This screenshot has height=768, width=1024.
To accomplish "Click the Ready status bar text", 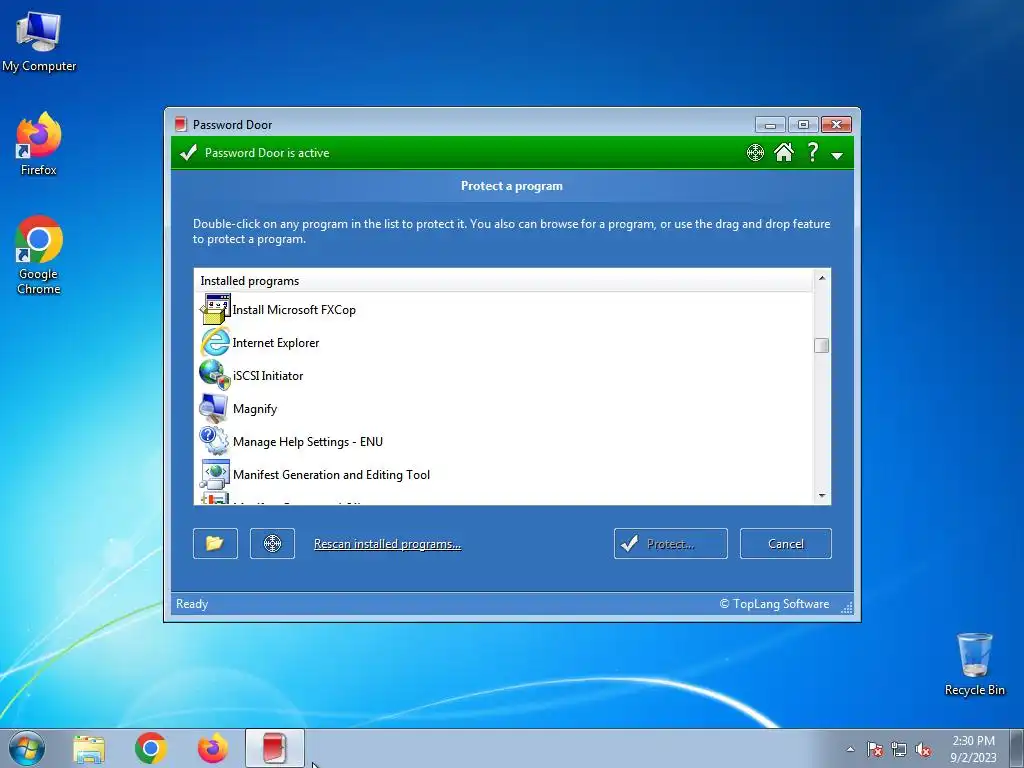I will [192, 604].
